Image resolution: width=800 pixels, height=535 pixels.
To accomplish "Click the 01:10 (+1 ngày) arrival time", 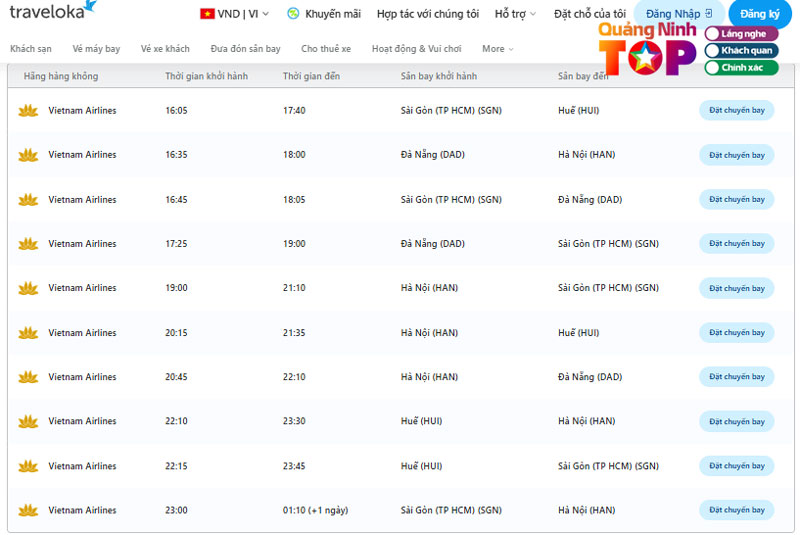I will click(x=315, y=510).
